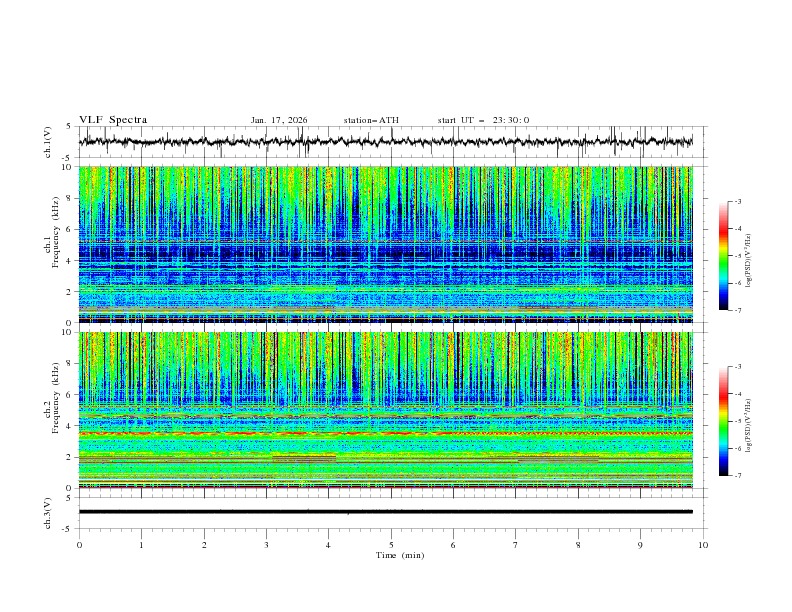Click the ch.1 waveform trace plot

tap(386, 142)
